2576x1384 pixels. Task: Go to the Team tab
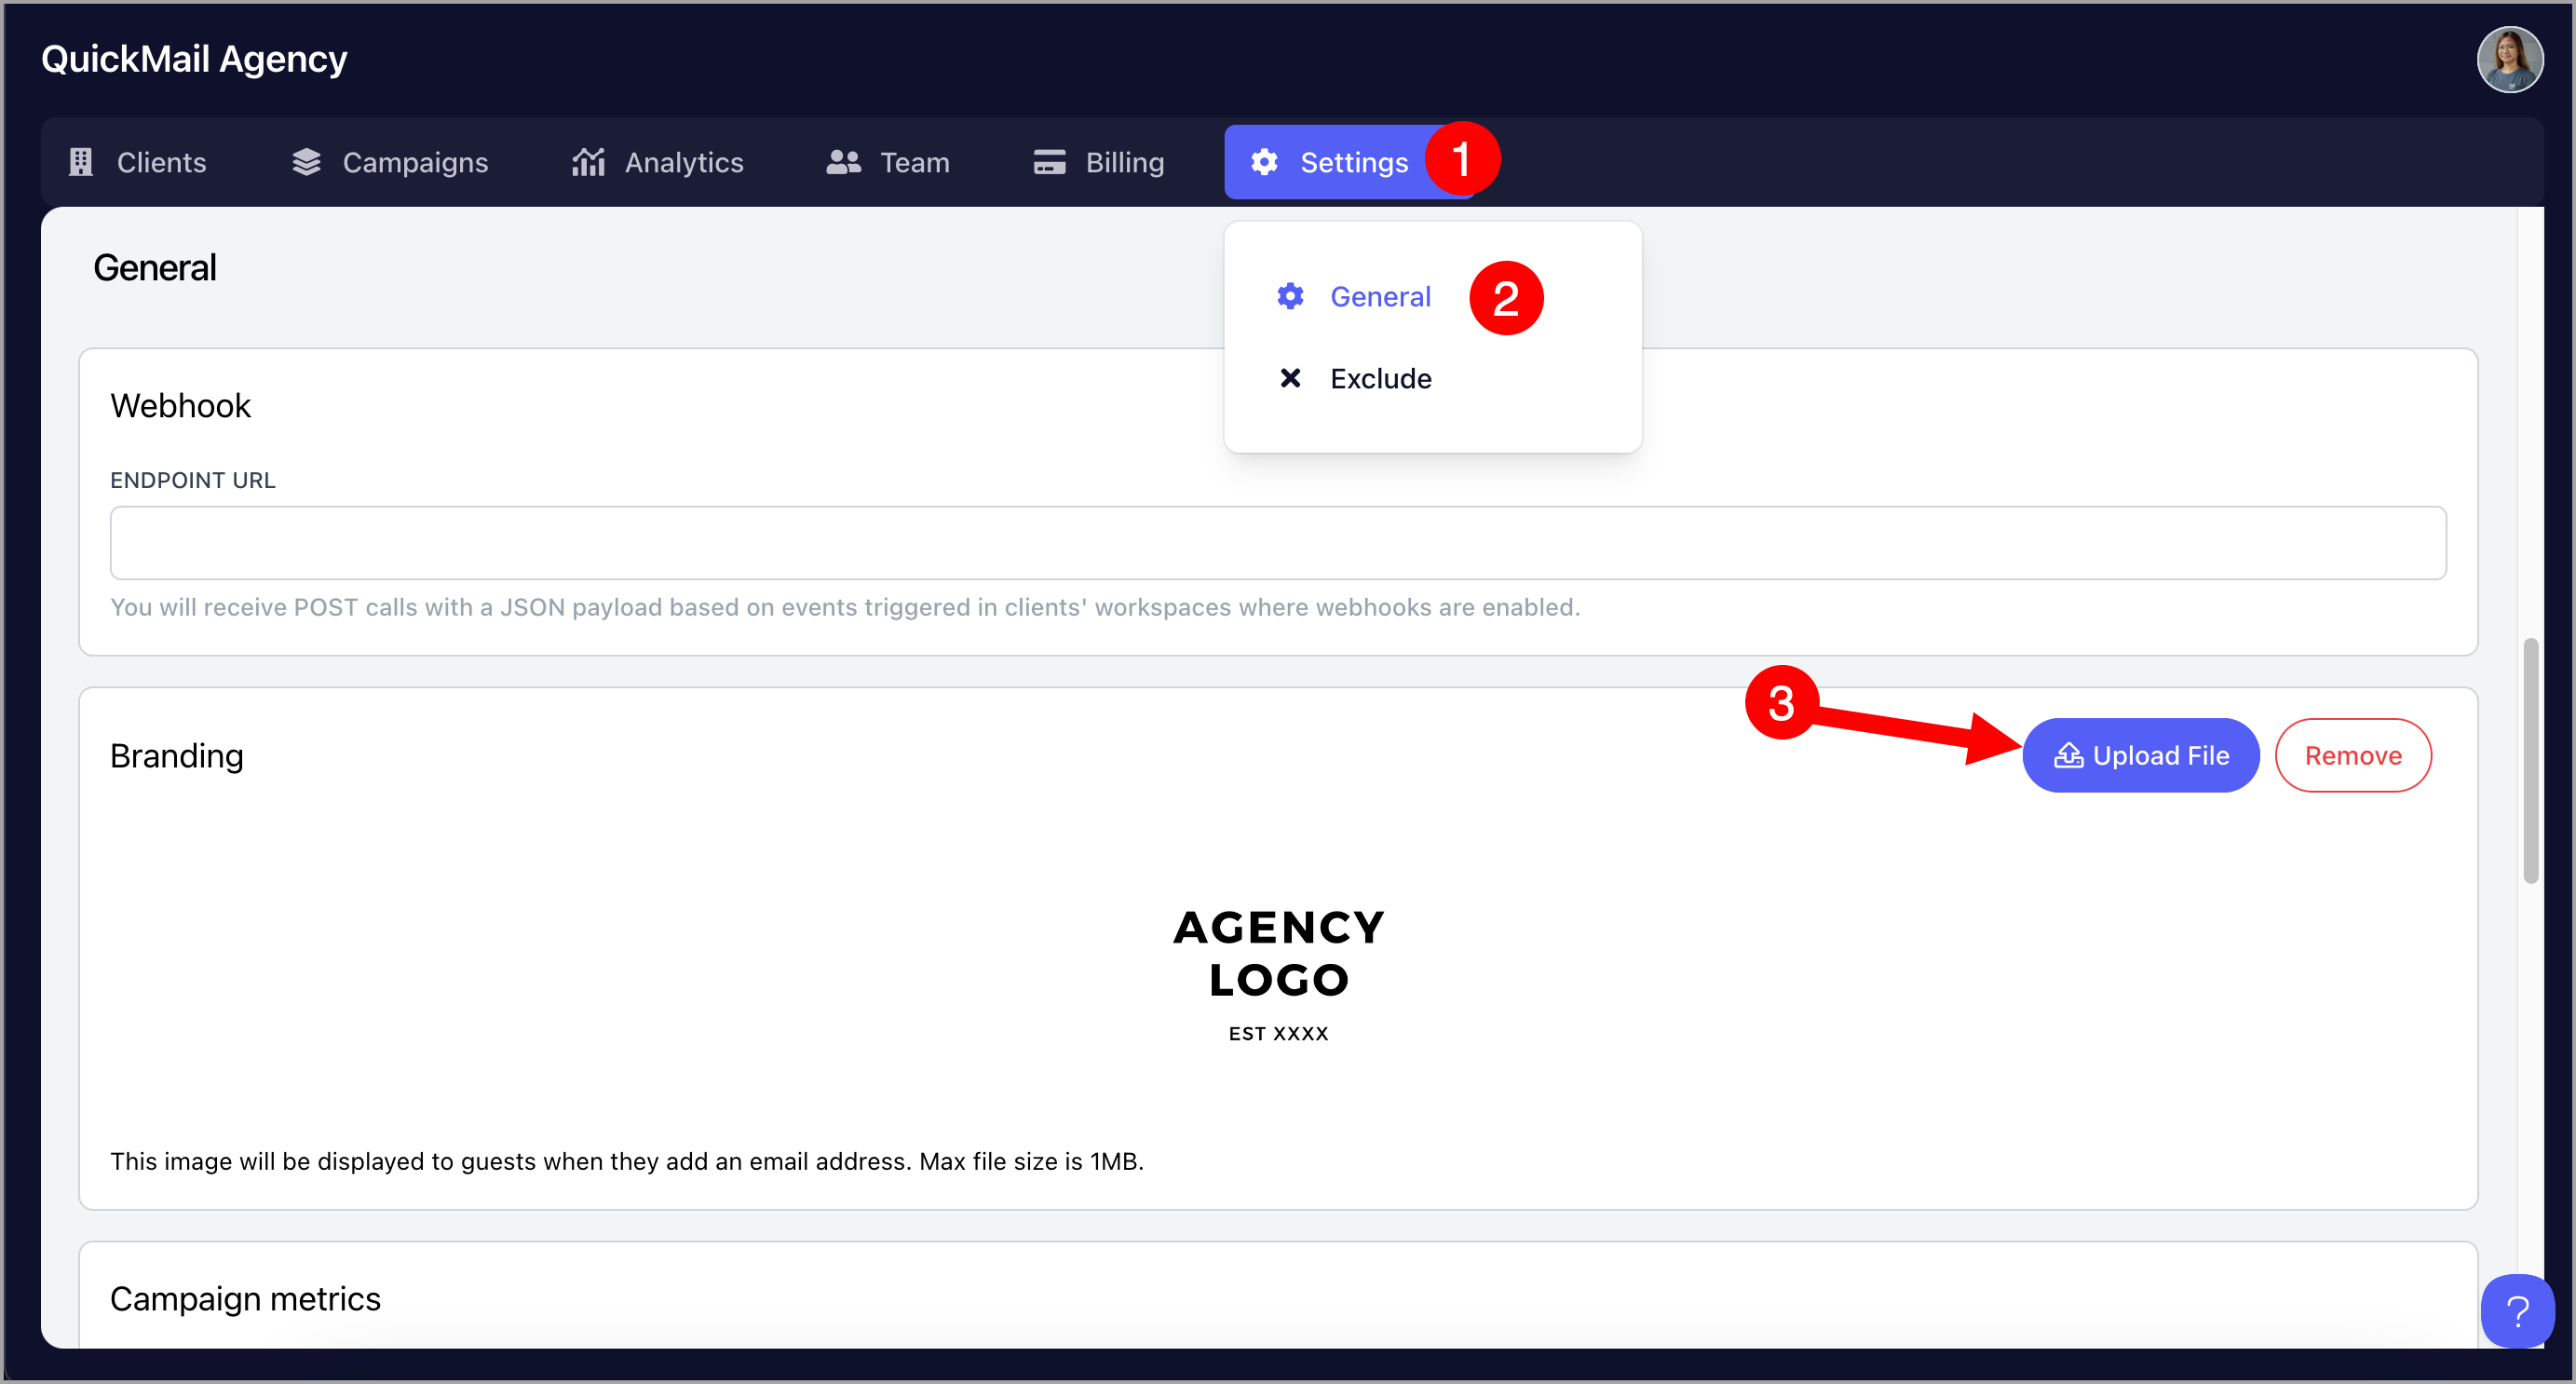[888, 162]
